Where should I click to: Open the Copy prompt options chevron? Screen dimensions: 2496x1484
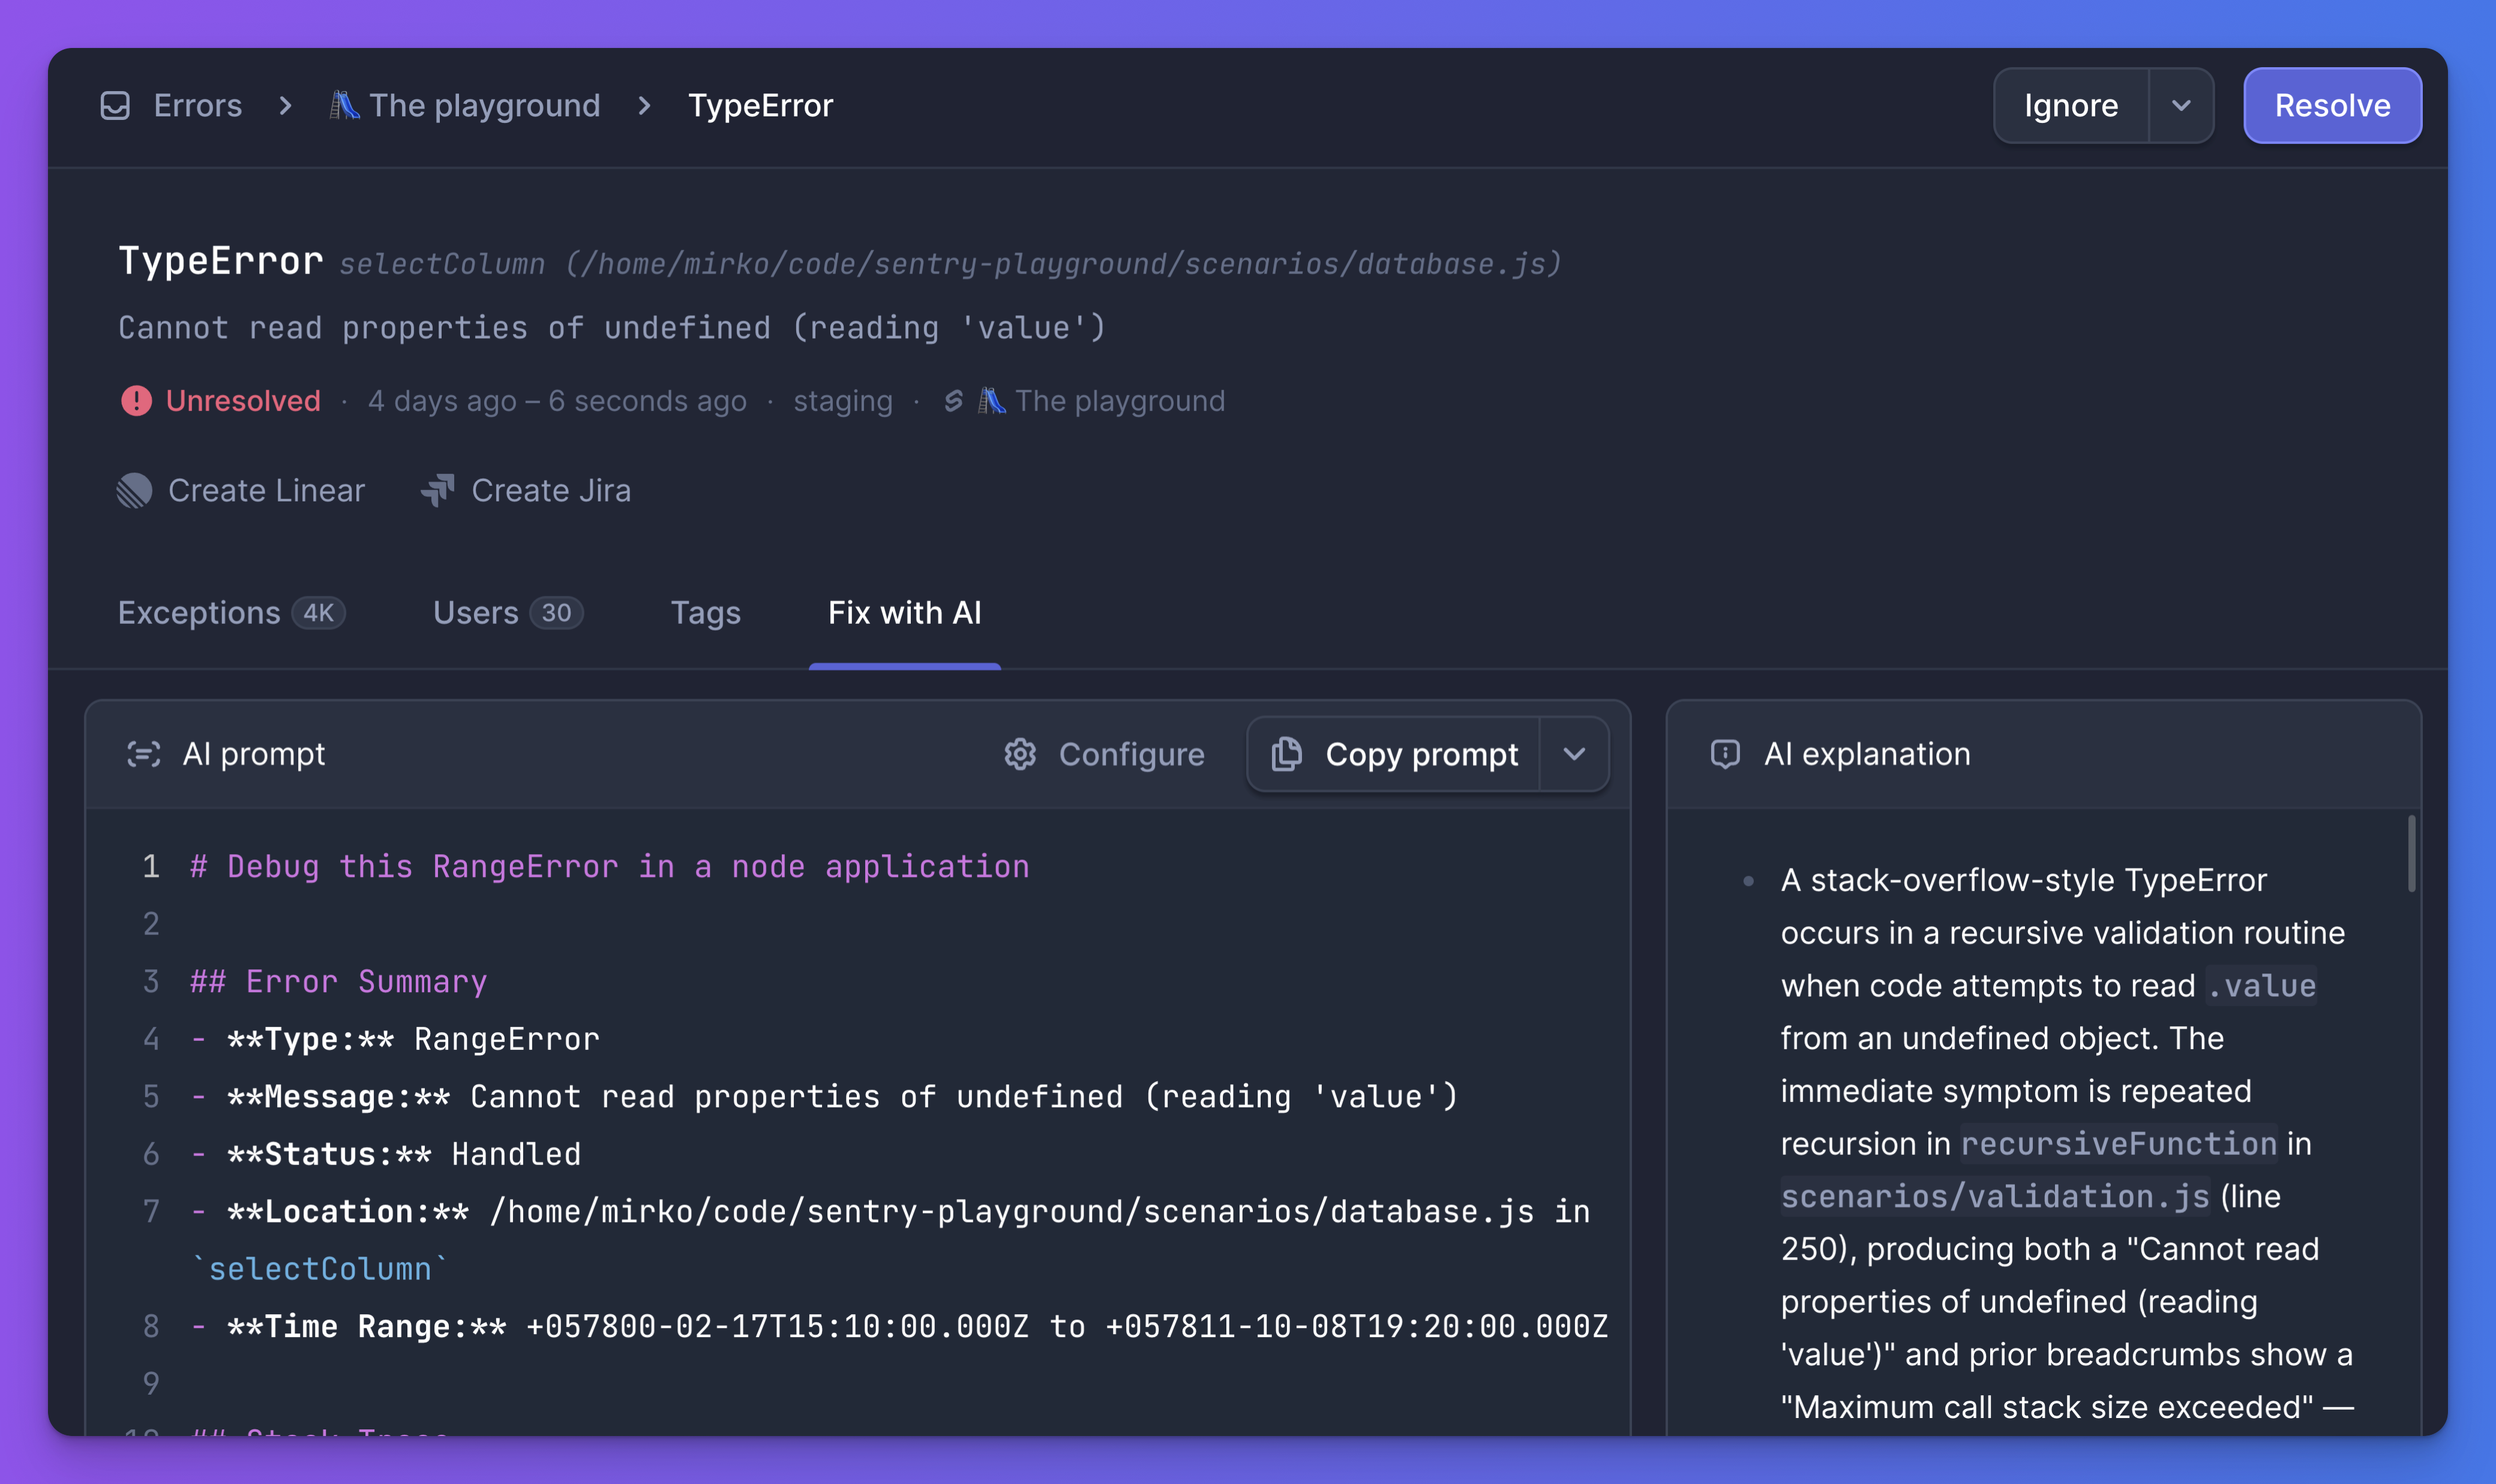coord(1572,754)
